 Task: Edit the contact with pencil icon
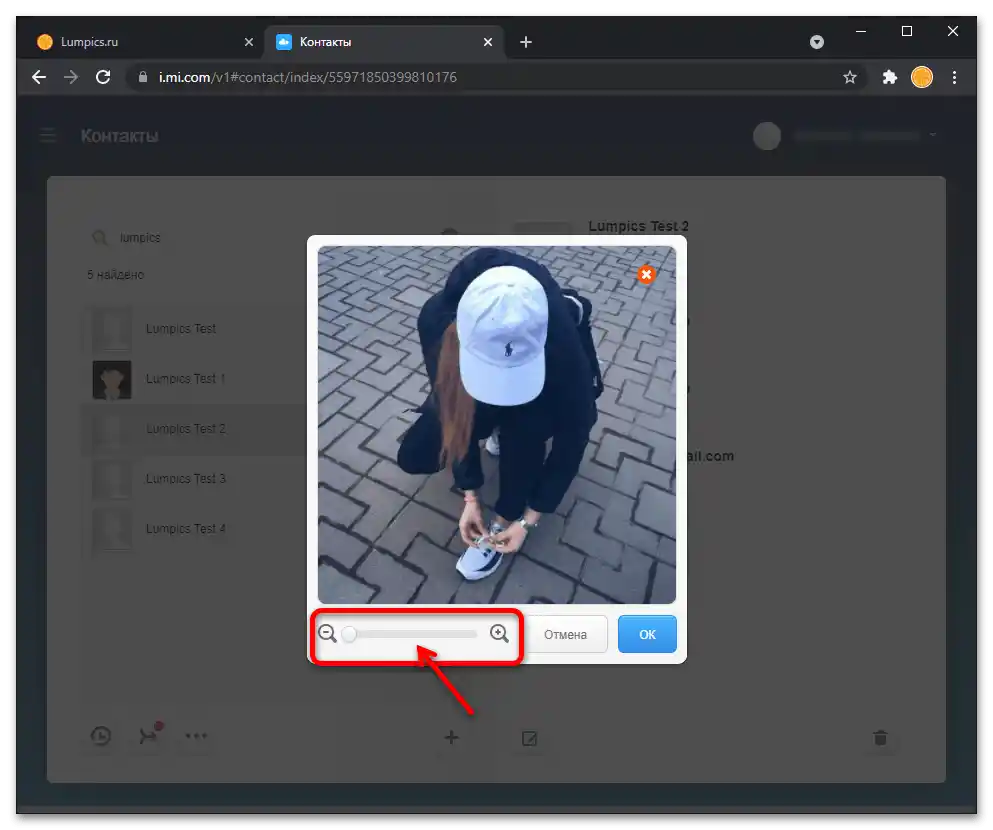[529, 738]
